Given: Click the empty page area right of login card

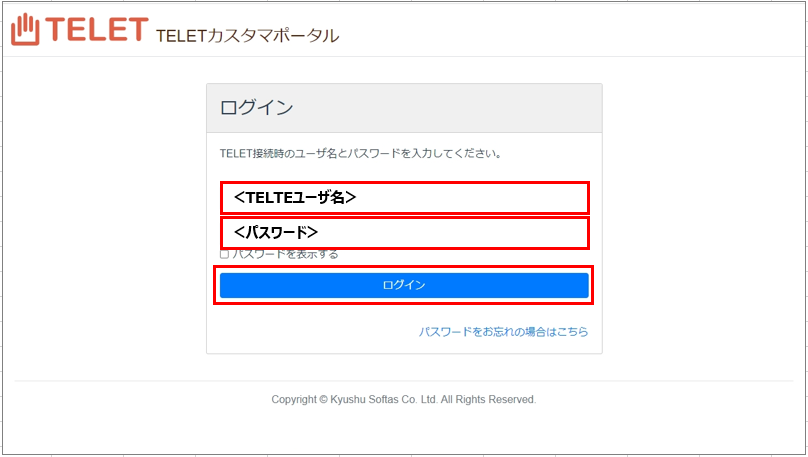Looking at the screenshot, I should click(x=701, y=216).
